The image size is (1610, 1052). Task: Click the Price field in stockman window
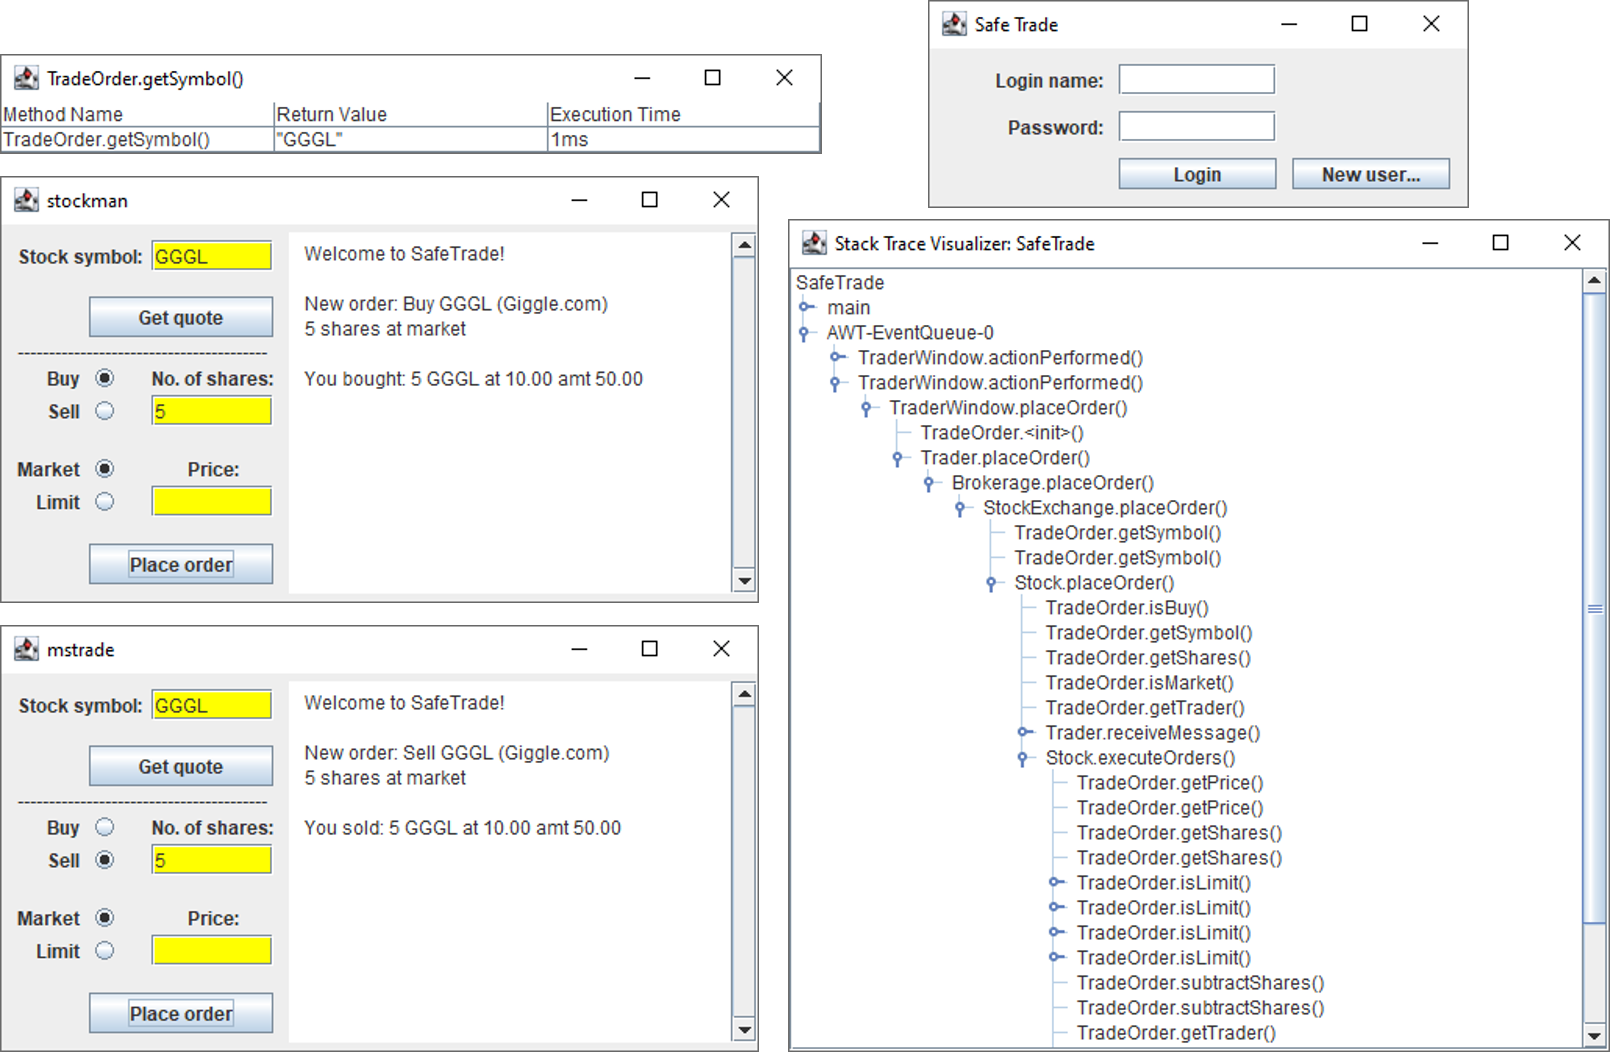212,501
